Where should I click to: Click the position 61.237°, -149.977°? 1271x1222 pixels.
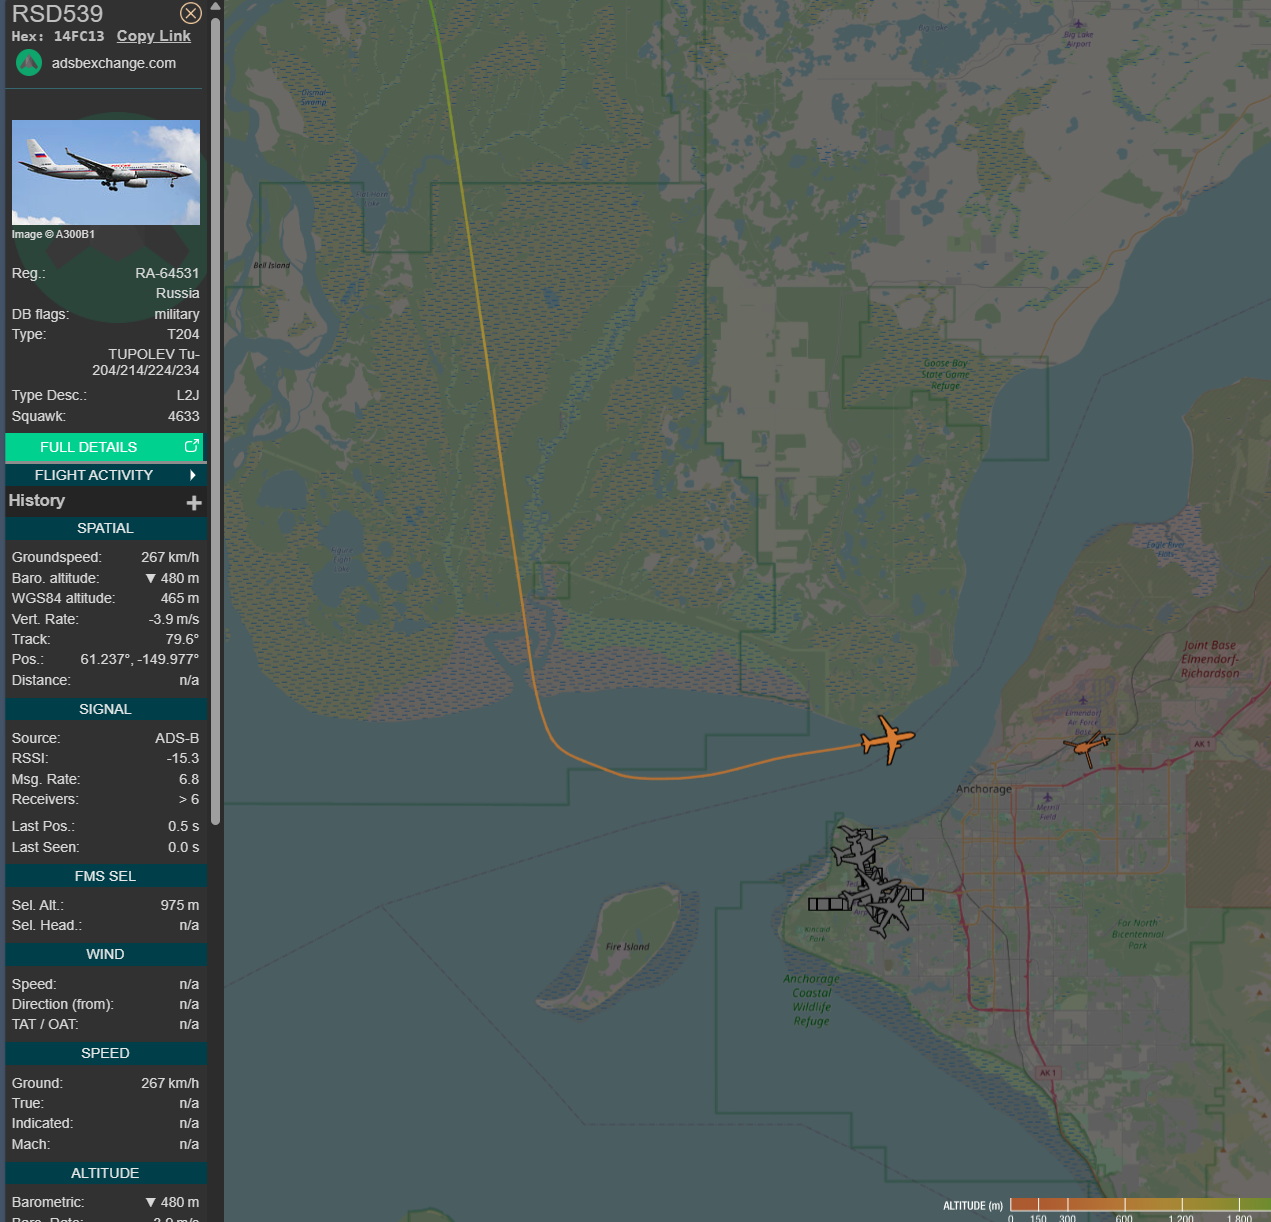tap(140, 659)
